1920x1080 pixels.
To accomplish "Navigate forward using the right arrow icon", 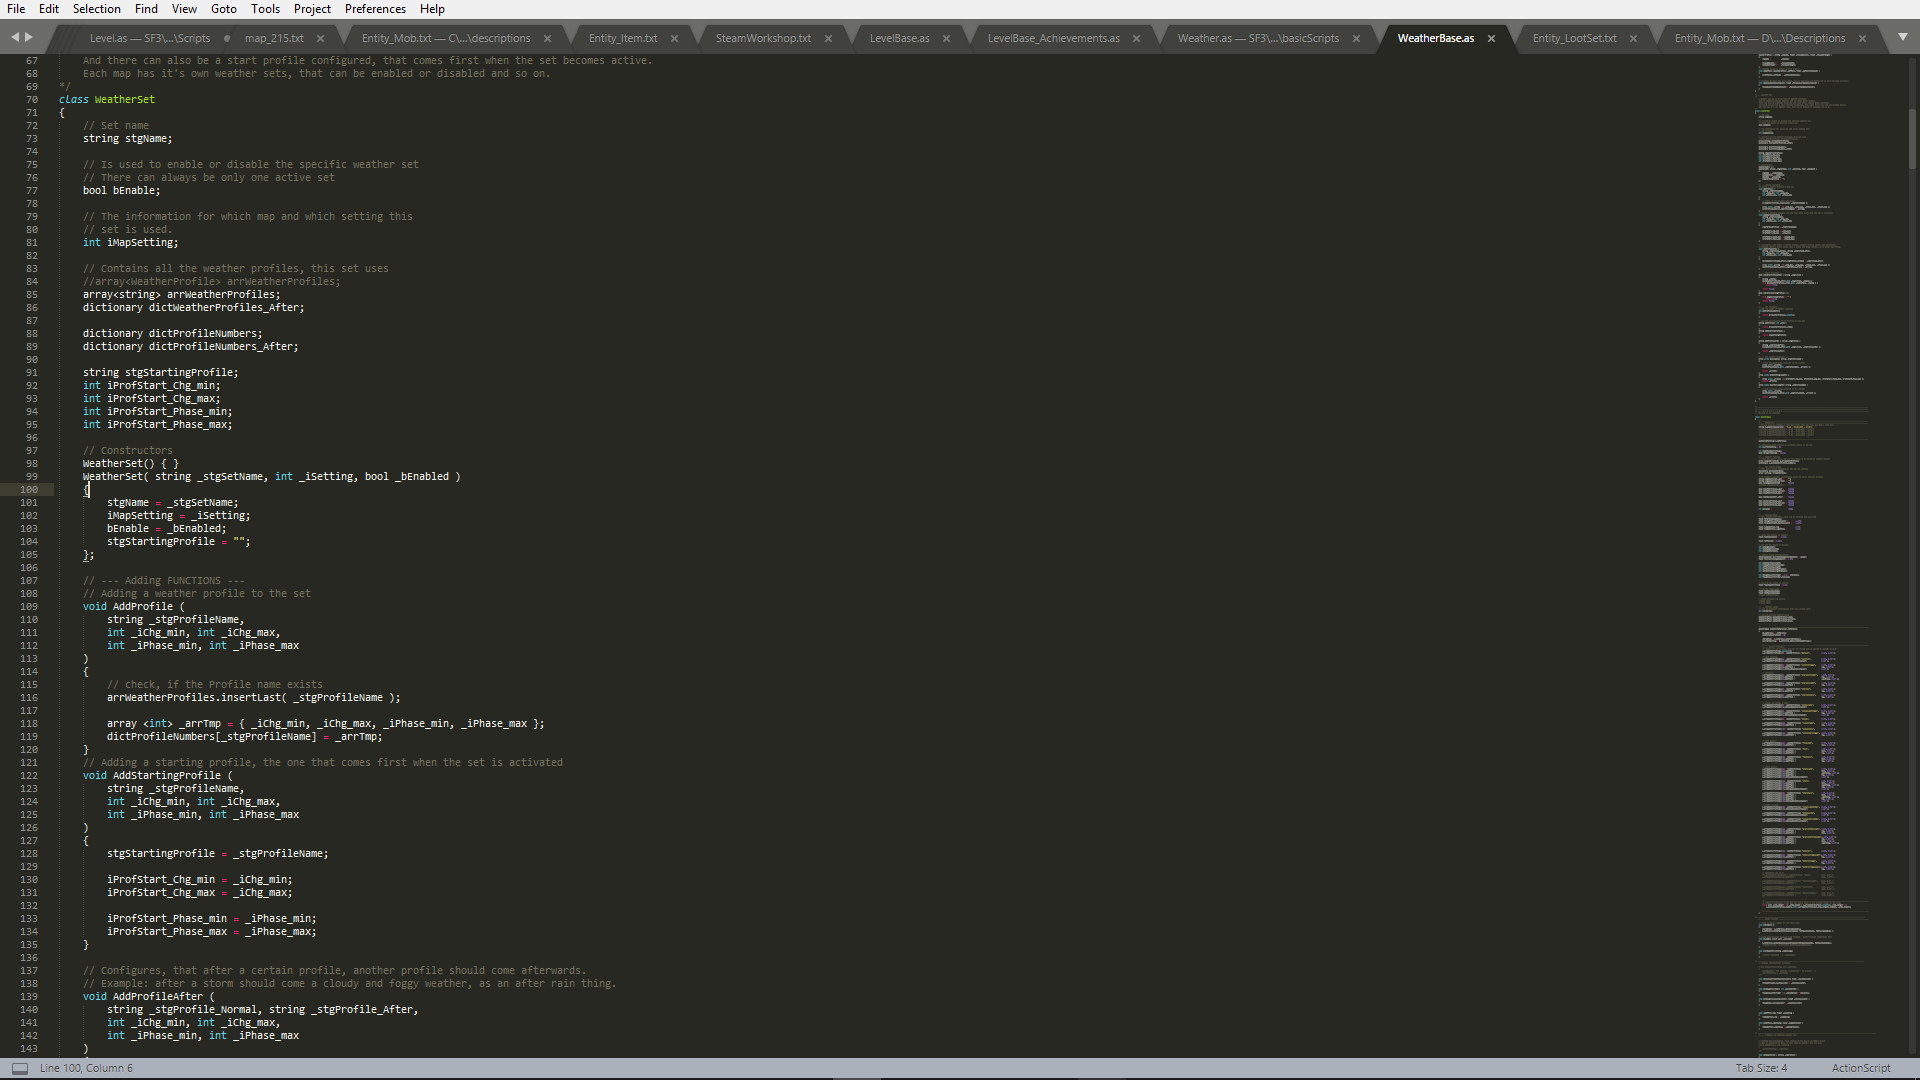I will pos(30,37).
